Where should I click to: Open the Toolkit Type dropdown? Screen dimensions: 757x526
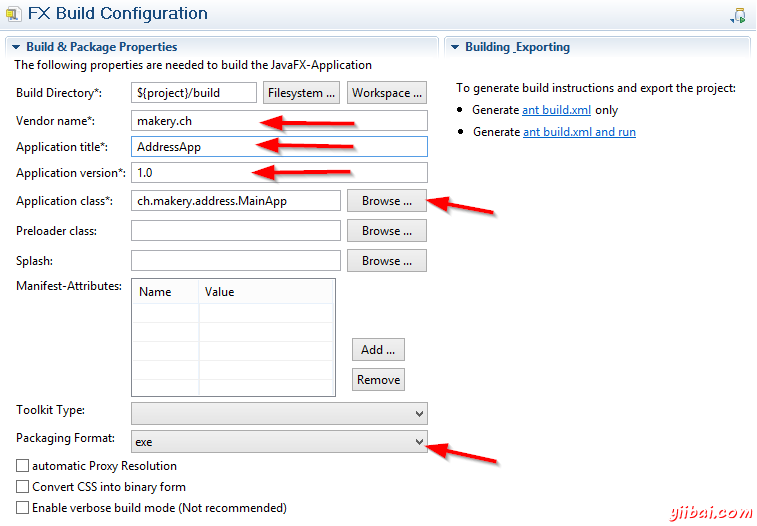point(279,413)
